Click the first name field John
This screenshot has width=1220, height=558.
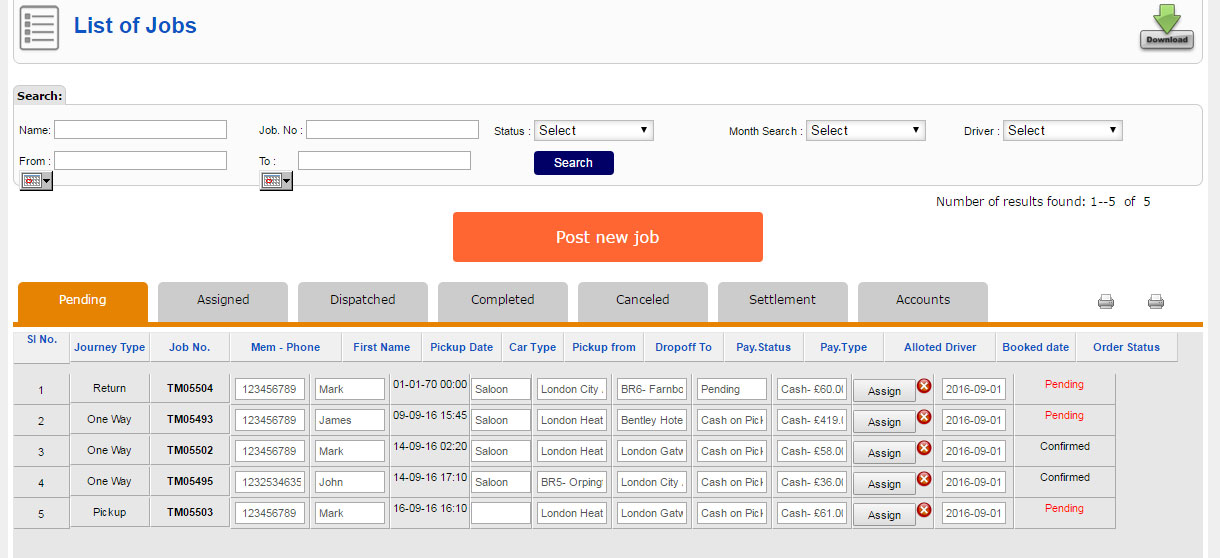350,482
